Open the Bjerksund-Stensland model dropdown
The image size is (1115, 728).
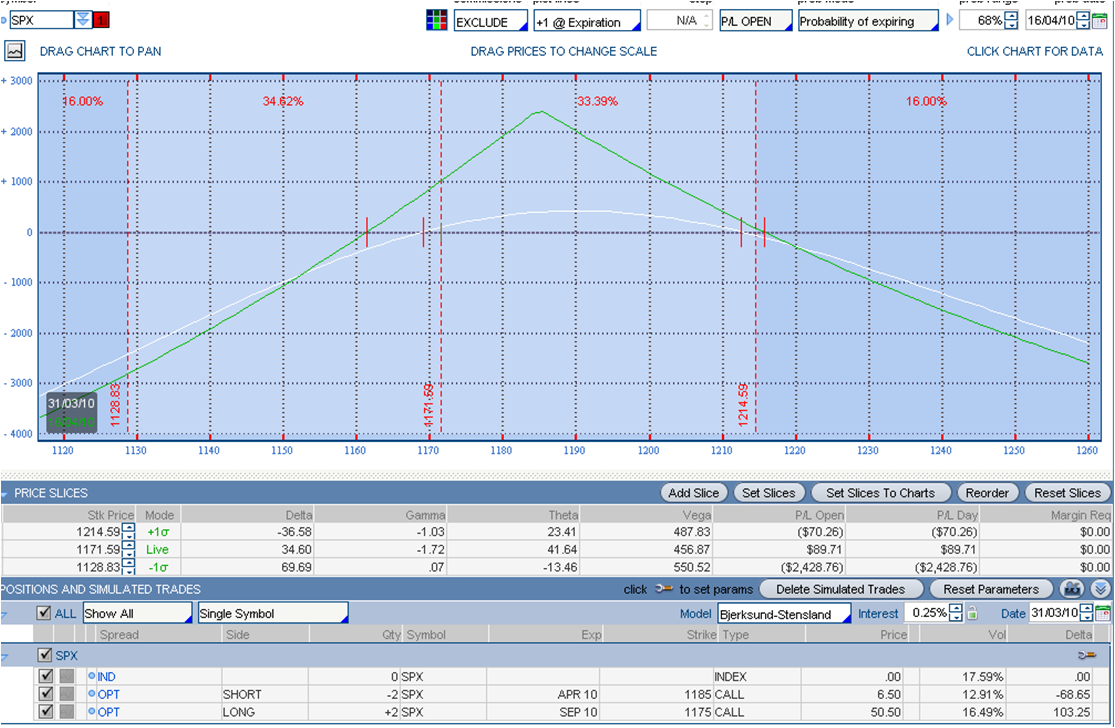click(x=783, y=614)
